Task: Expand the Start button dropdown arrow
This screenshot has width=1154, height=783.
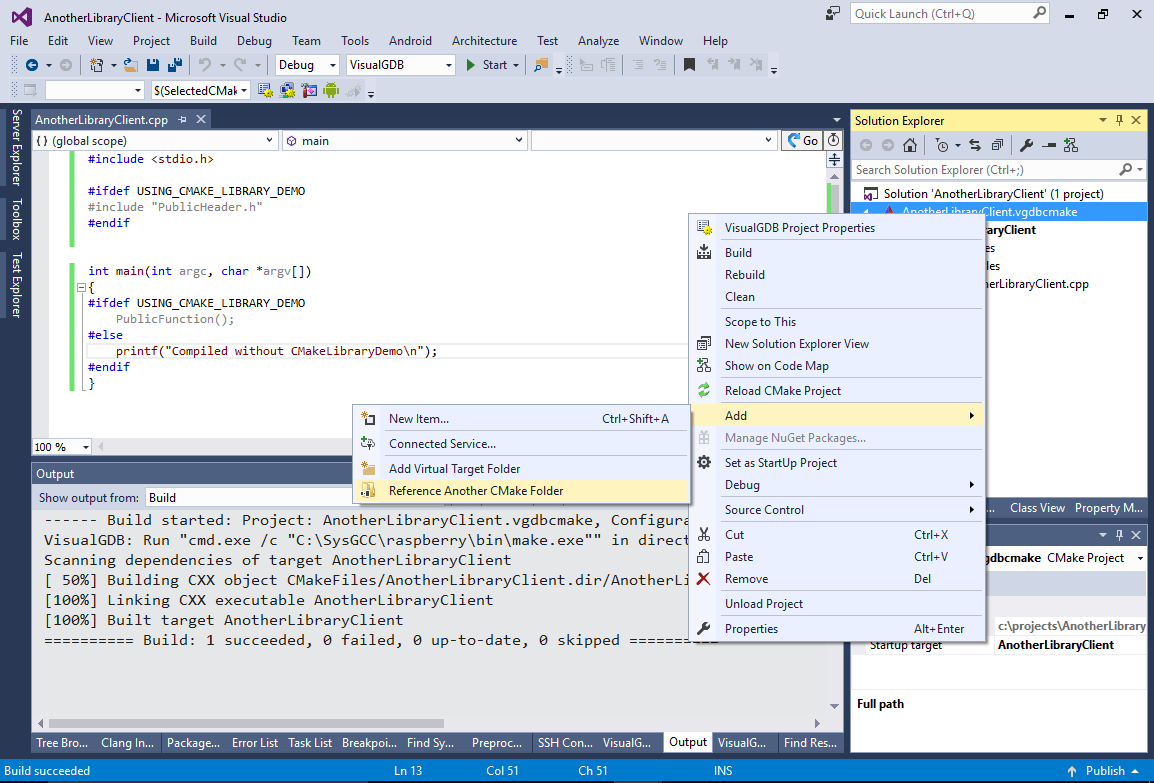Action: 516,65
